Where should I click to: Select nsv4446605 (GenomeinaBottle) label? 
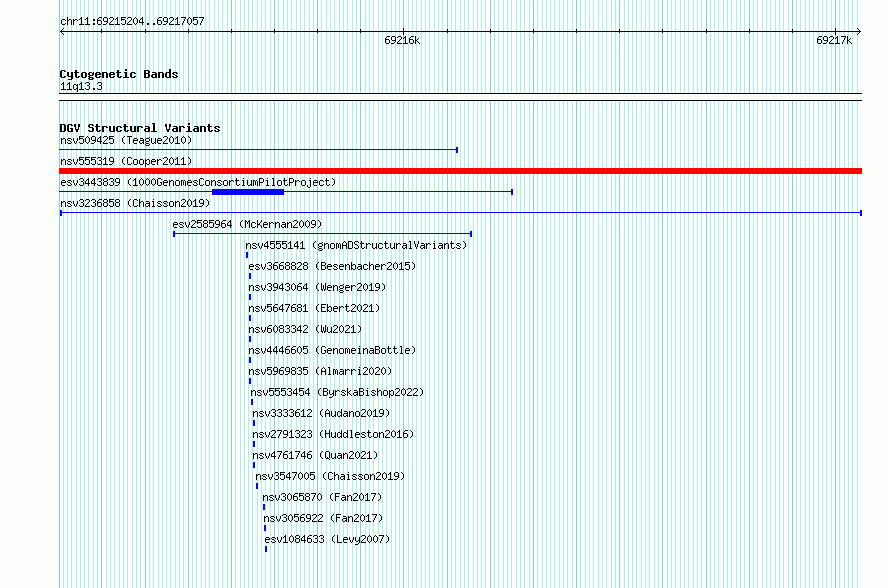click(x=332, y=350)
